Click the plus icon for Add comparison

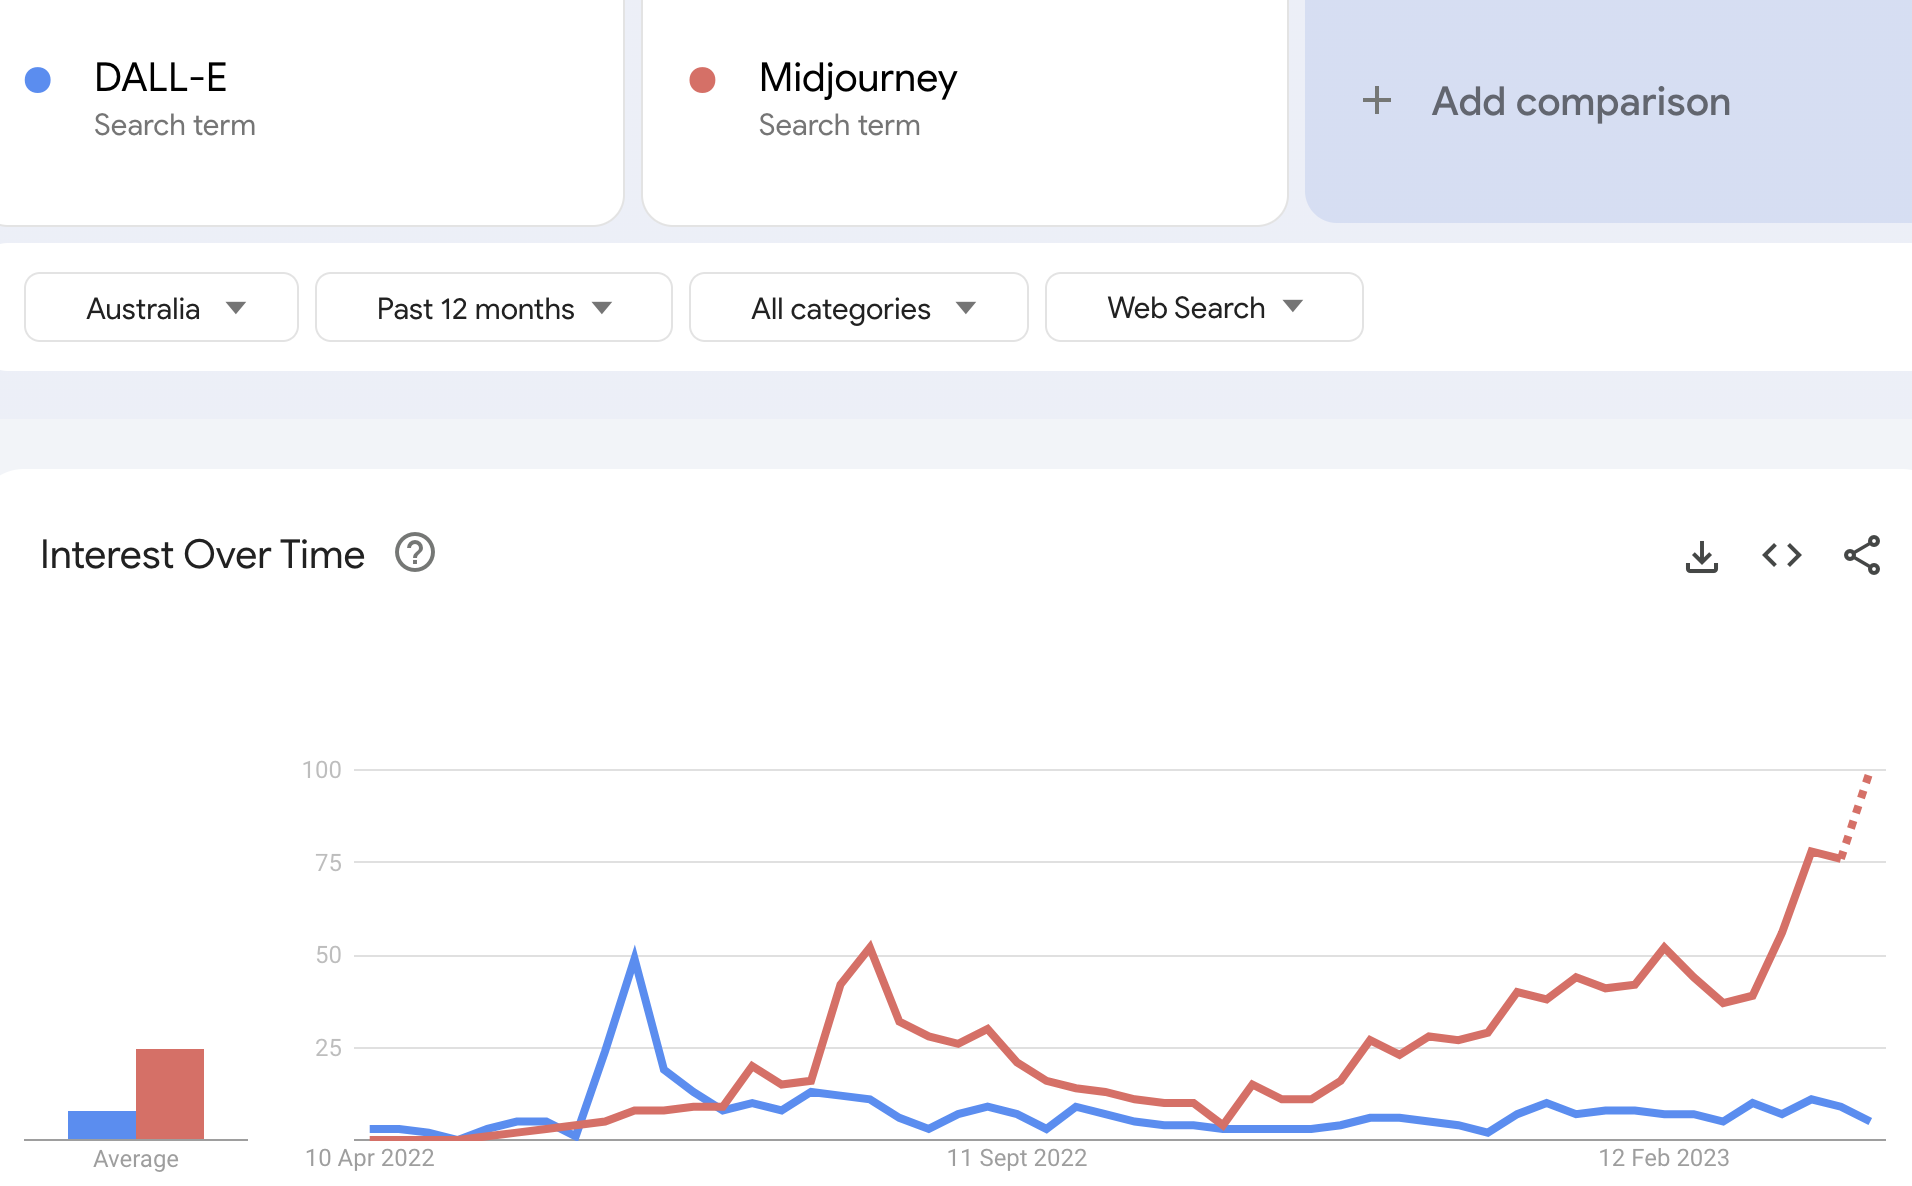pos(1377,100)
